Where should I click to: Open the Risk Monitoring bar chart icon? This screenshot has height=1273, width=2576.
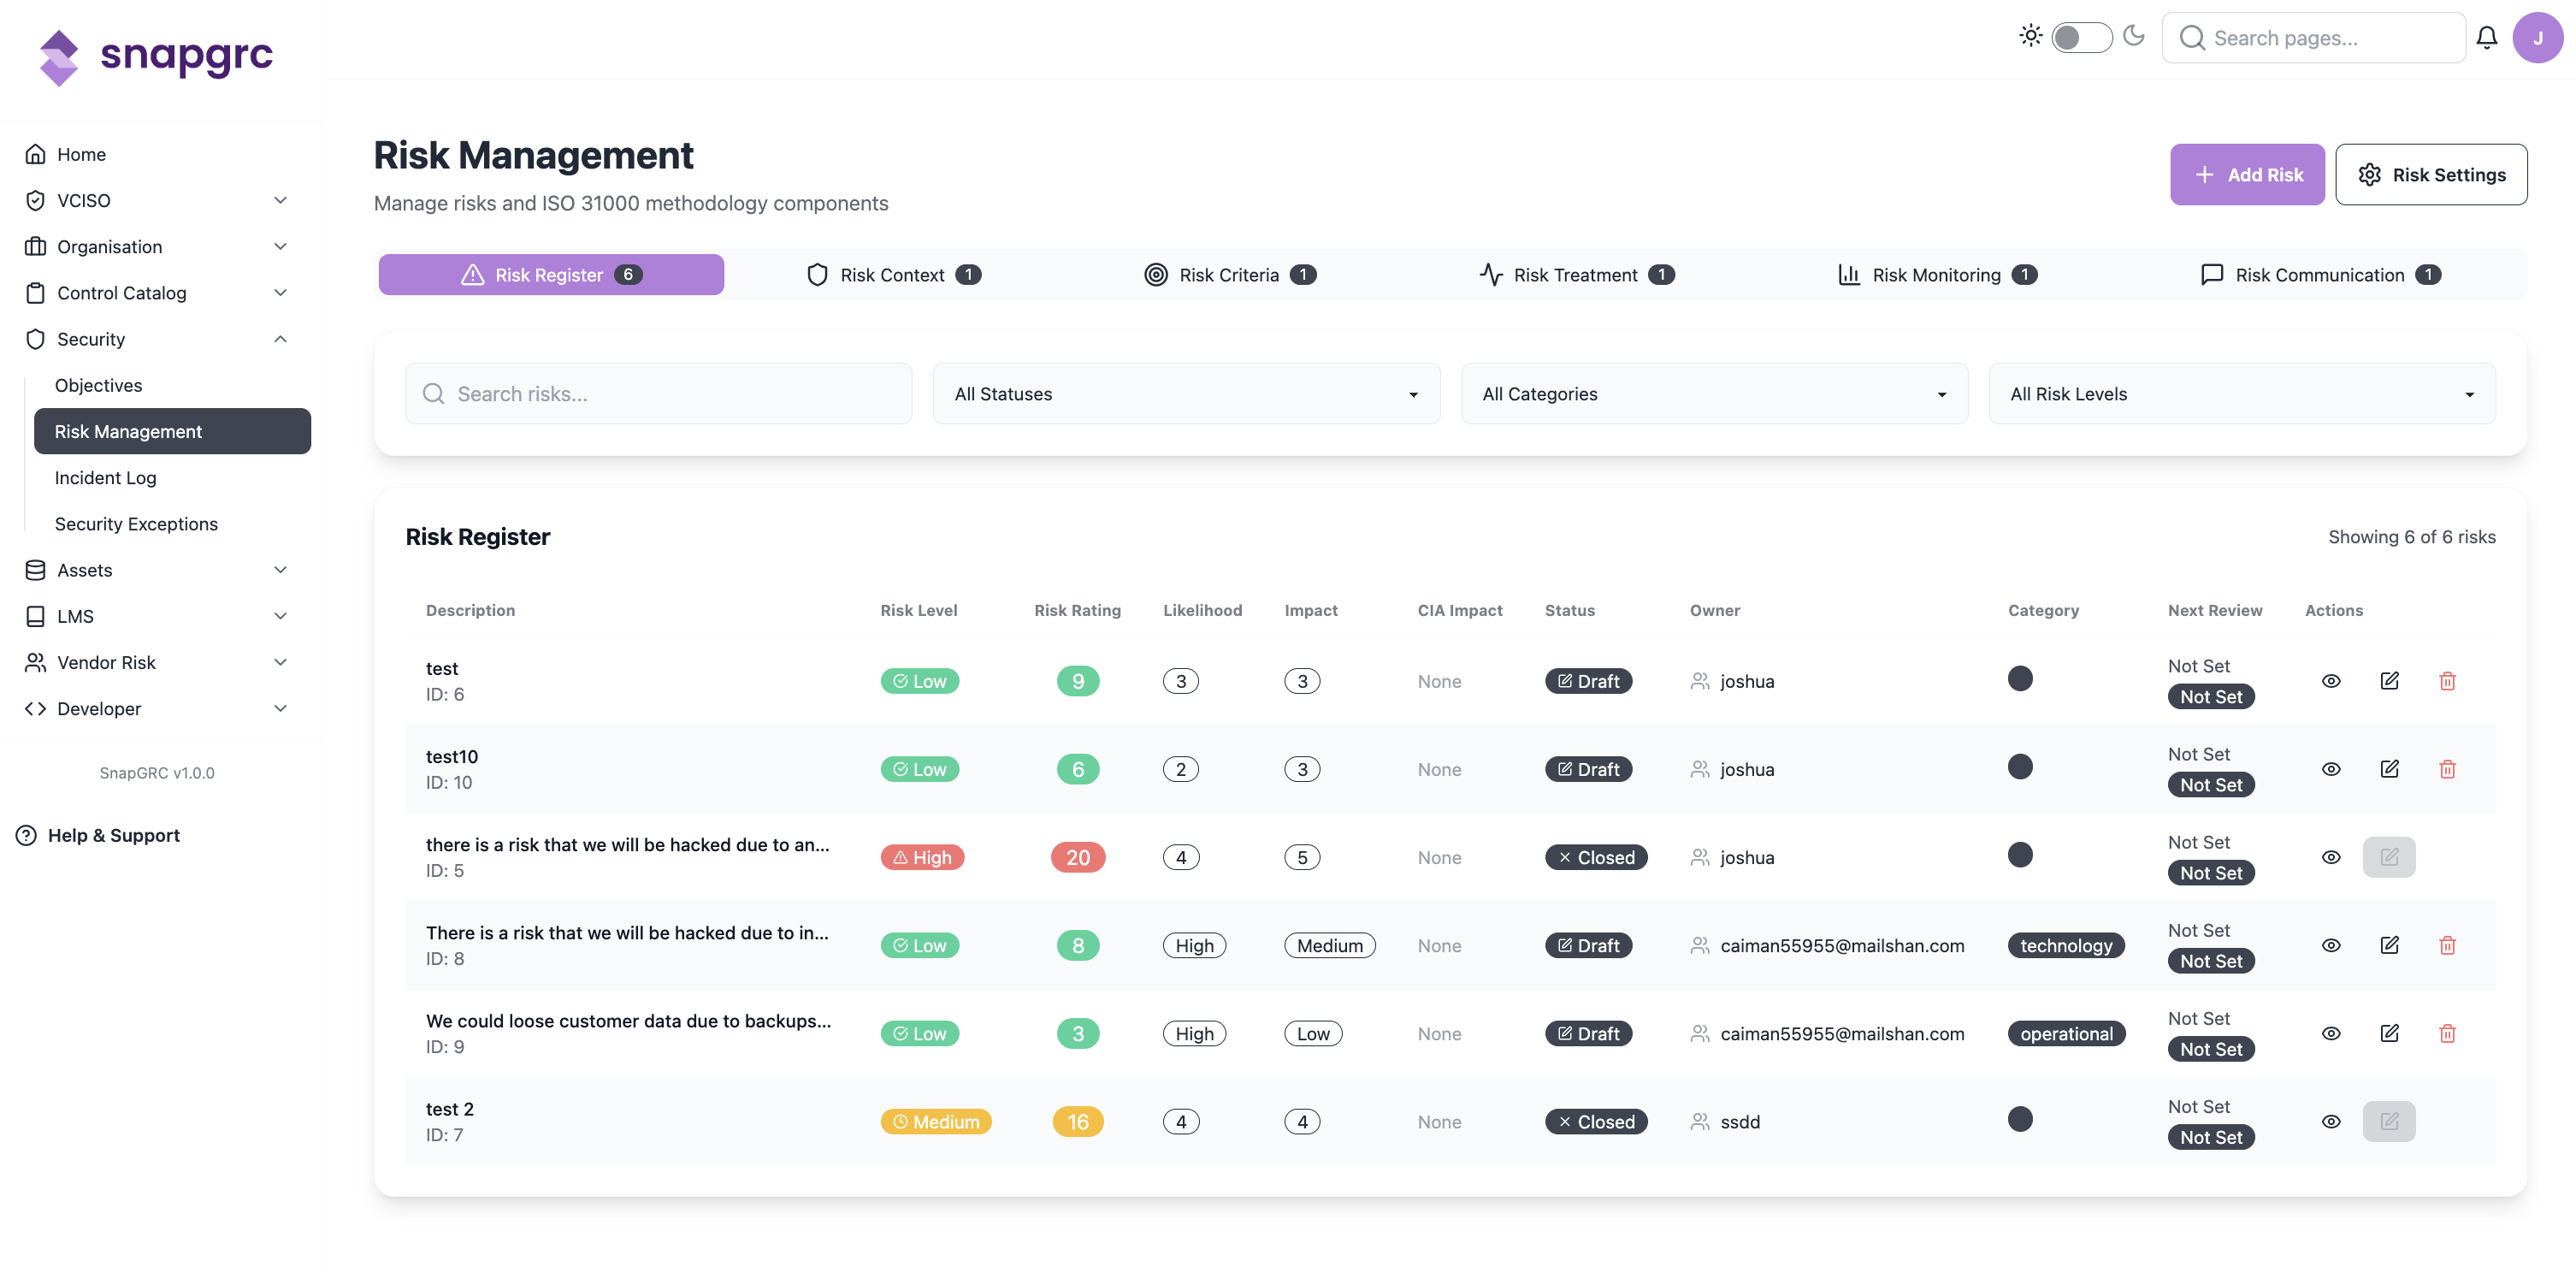(x=1848, y=274)
